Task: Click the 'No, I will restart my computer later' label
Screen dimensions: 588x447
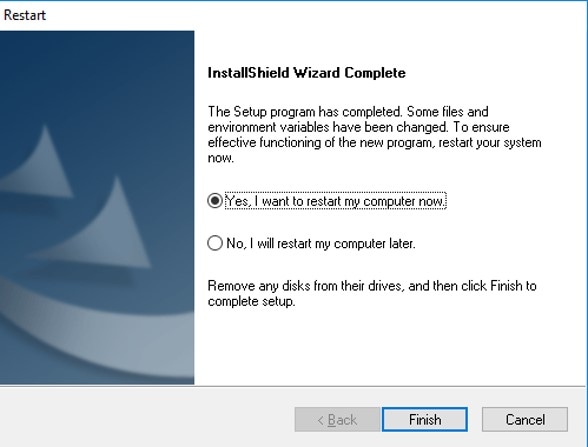Action: point(321,243)
